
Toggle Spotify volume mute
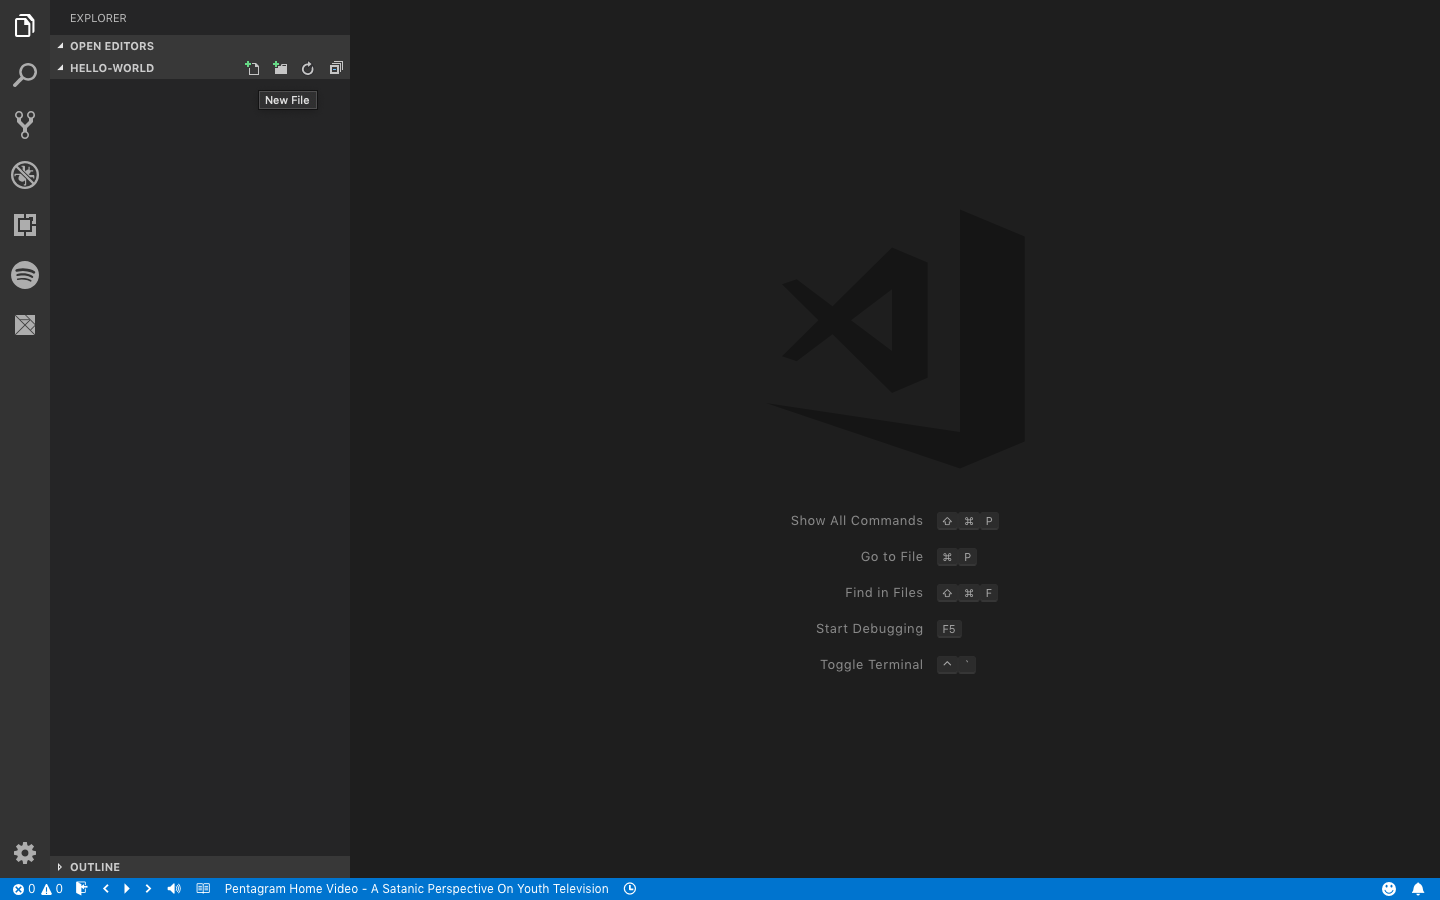(174, 888)
